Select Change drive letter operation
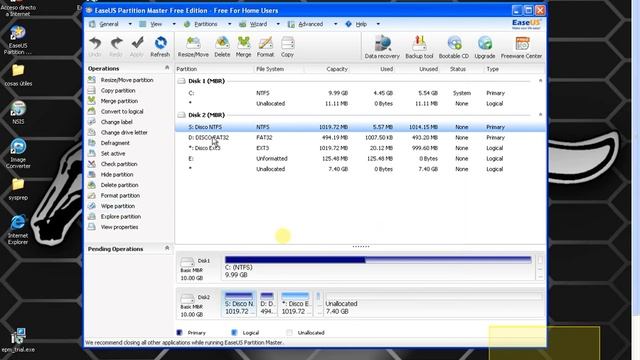640x360 pixels. pyautogui.click(x=124, y=133)
